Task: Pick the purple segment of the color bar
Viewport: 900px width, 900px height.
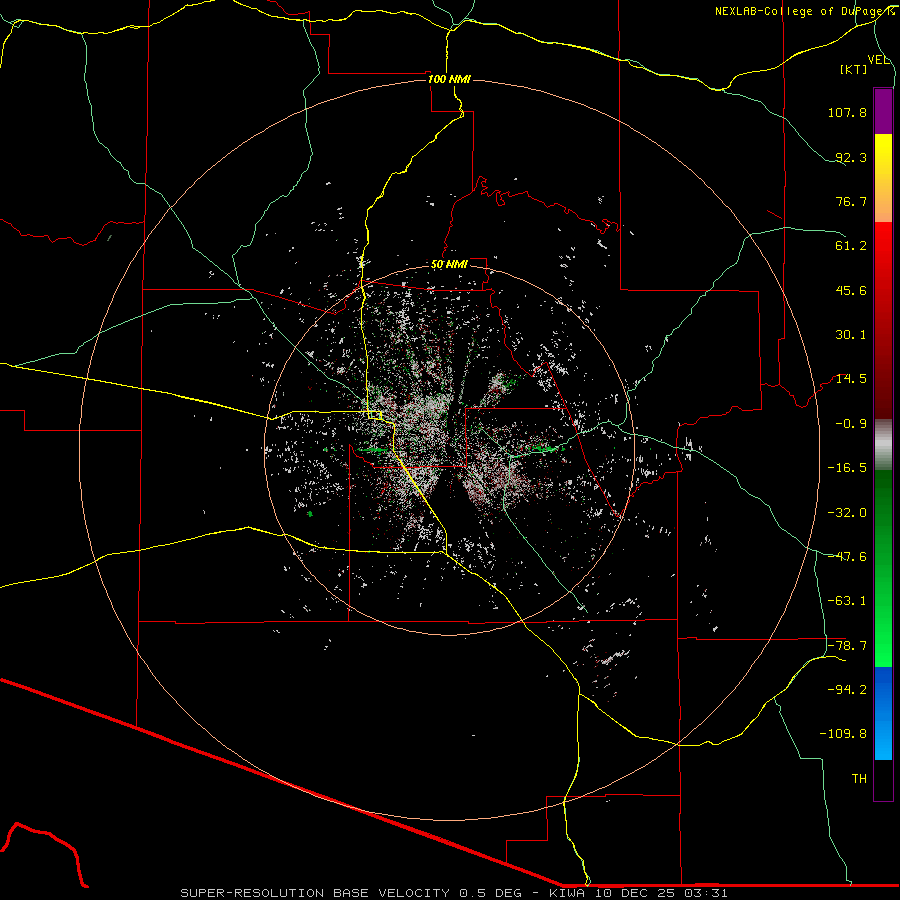Action: point(883,111)
